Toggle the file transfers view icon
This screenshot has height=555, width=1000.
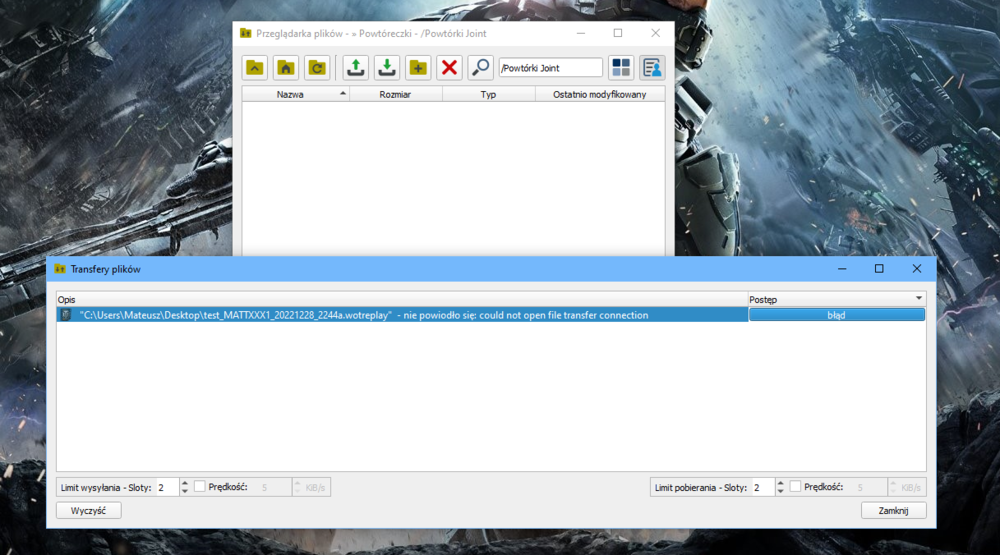coord(652,68)
